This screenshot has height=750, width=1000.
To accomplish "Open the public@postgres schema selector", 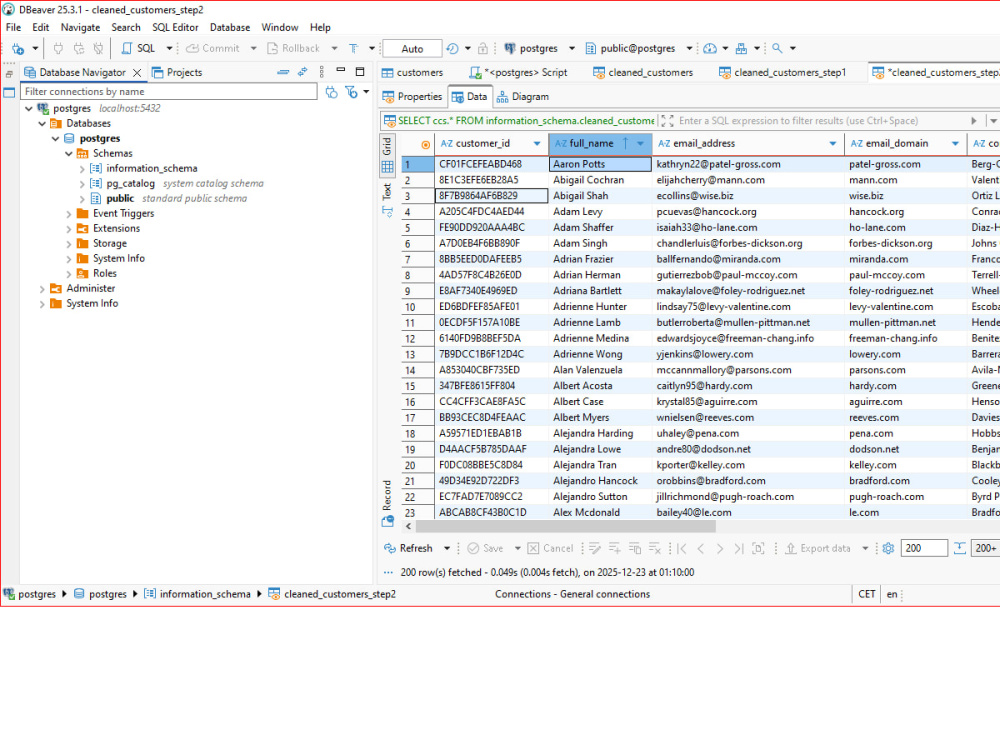I will 638,48.
